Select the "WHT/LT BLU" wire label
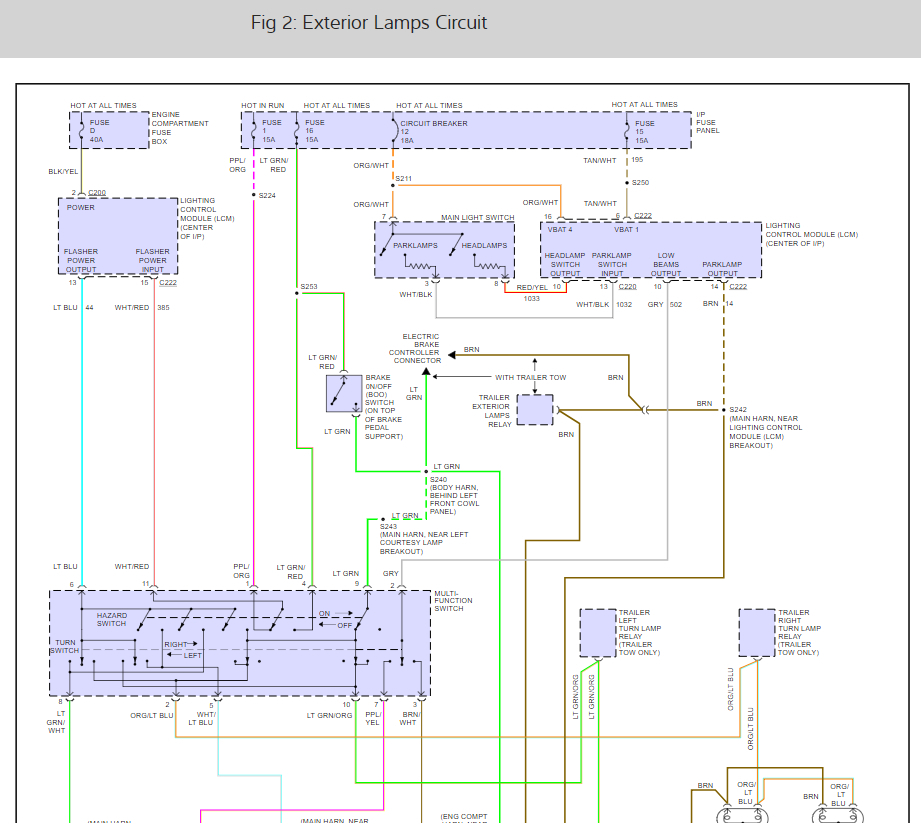 point(201,719)
